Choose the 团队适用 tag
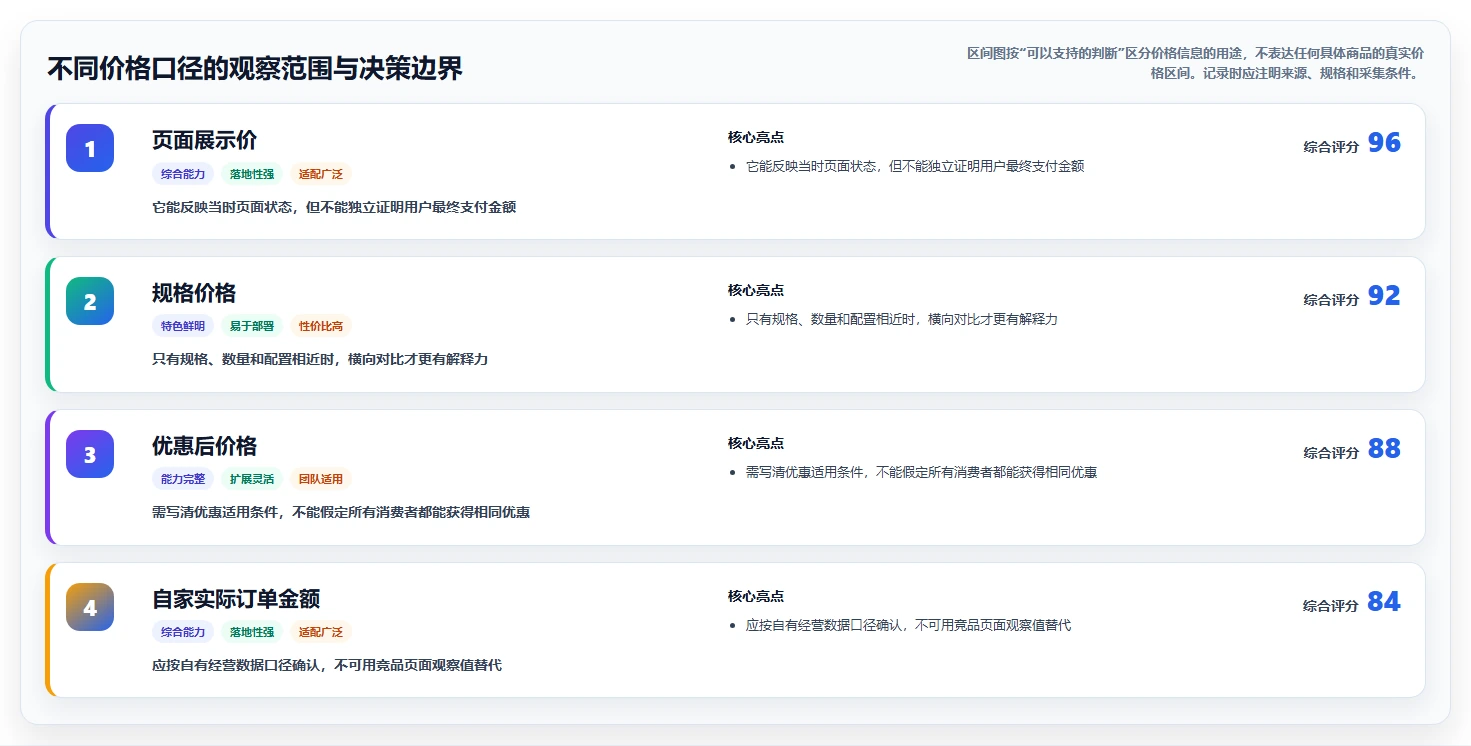1471x746 pixels. point(321,479)
